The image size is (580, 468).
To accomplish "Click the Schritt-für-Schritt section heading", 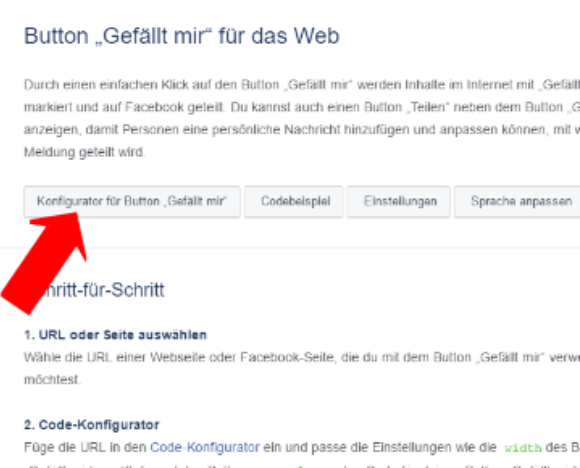I will (x=100, y=290).
